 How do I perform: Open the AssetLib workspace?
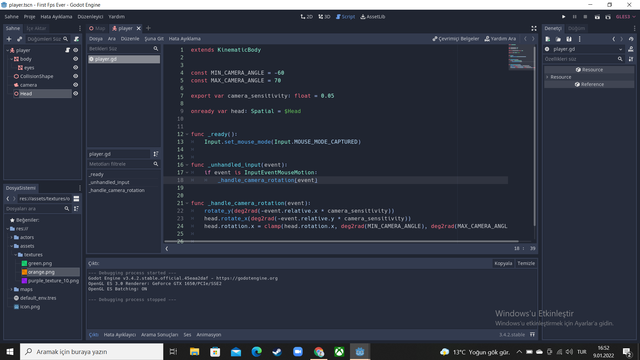click(373, 17)
